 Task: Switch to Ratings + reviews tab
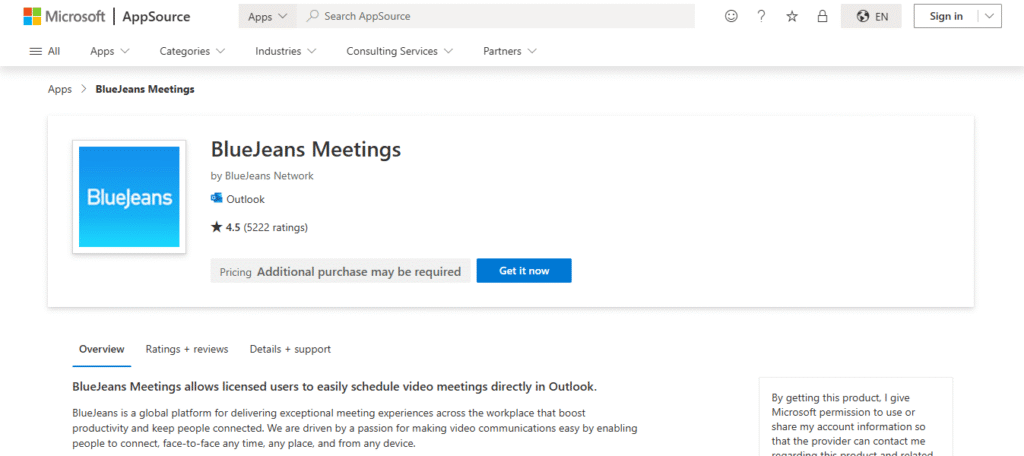(x=187, y=349)
